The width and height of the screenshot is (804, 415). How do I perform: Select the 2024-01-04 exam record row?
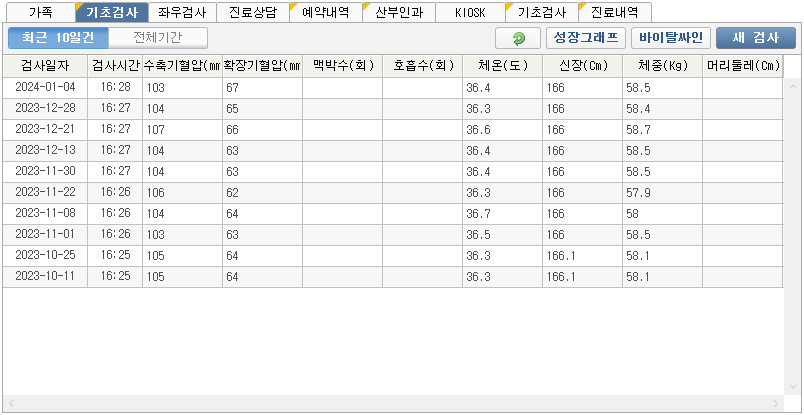pyautogui.click(x=45, y=87)
